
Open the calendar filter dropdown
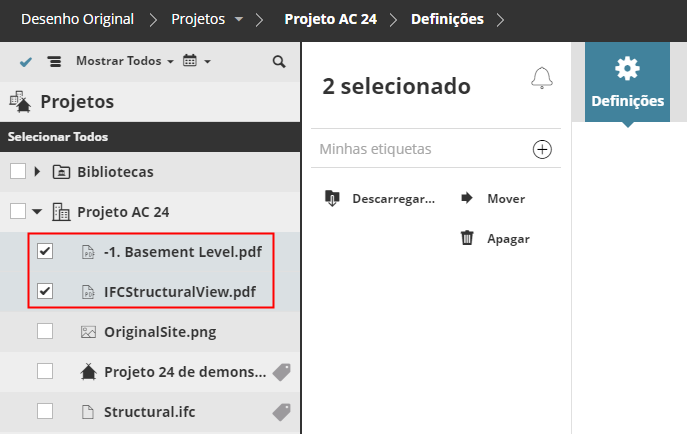(x=196, y=62)
